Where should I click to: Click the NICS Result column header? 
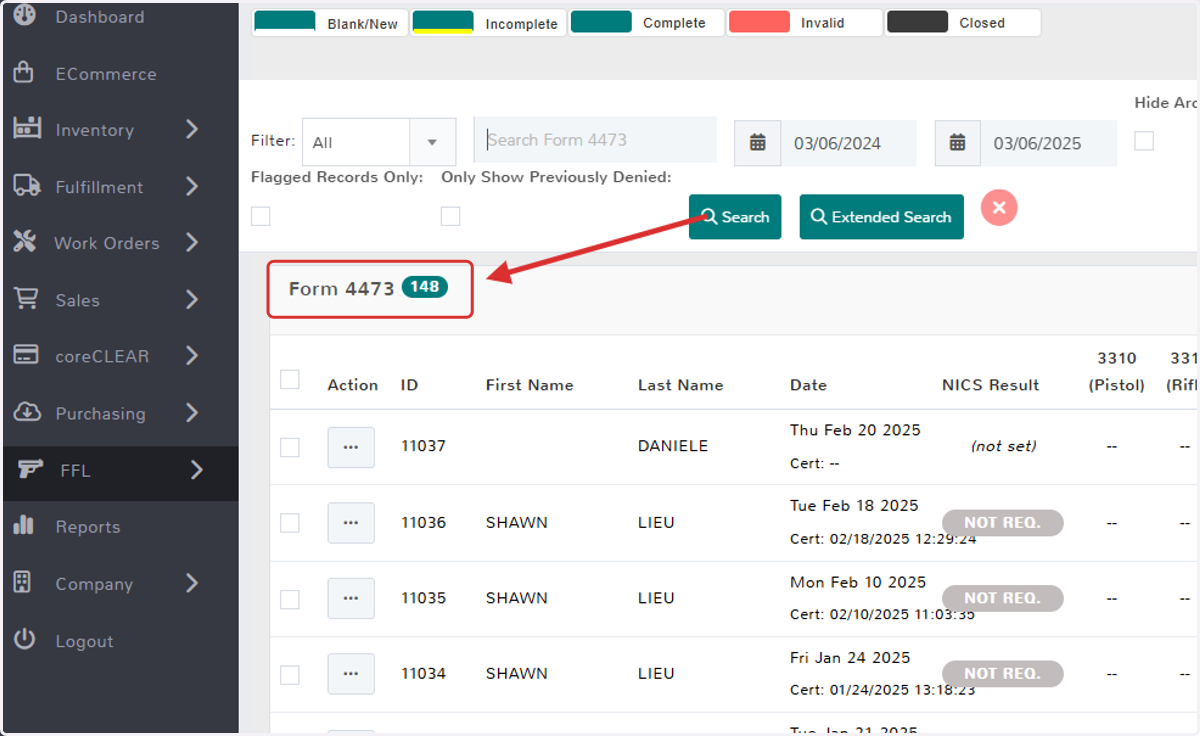tap(990, 385)
